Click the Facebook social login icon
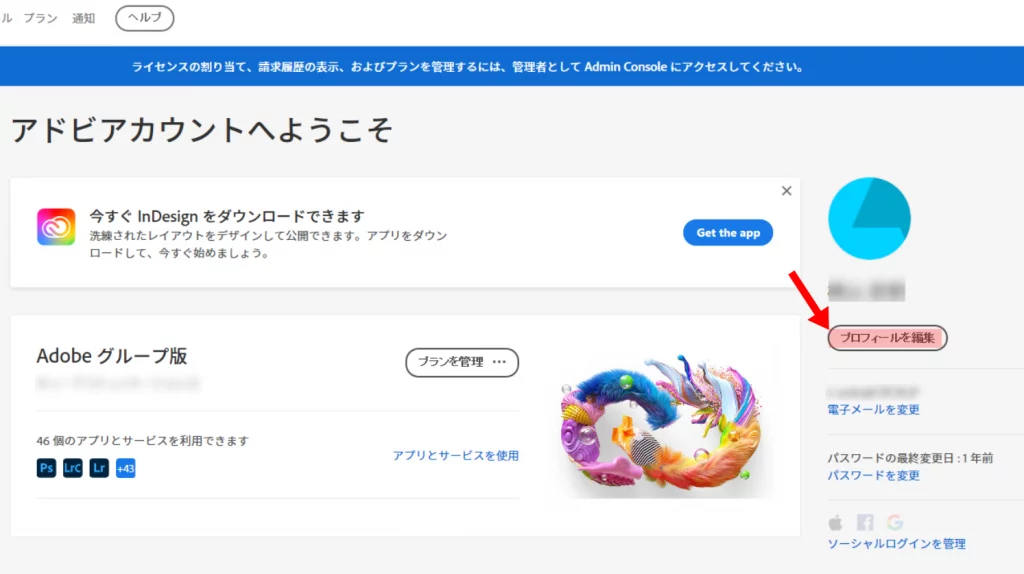This screenshot has width=1024, height=574. tap(865, 522)
